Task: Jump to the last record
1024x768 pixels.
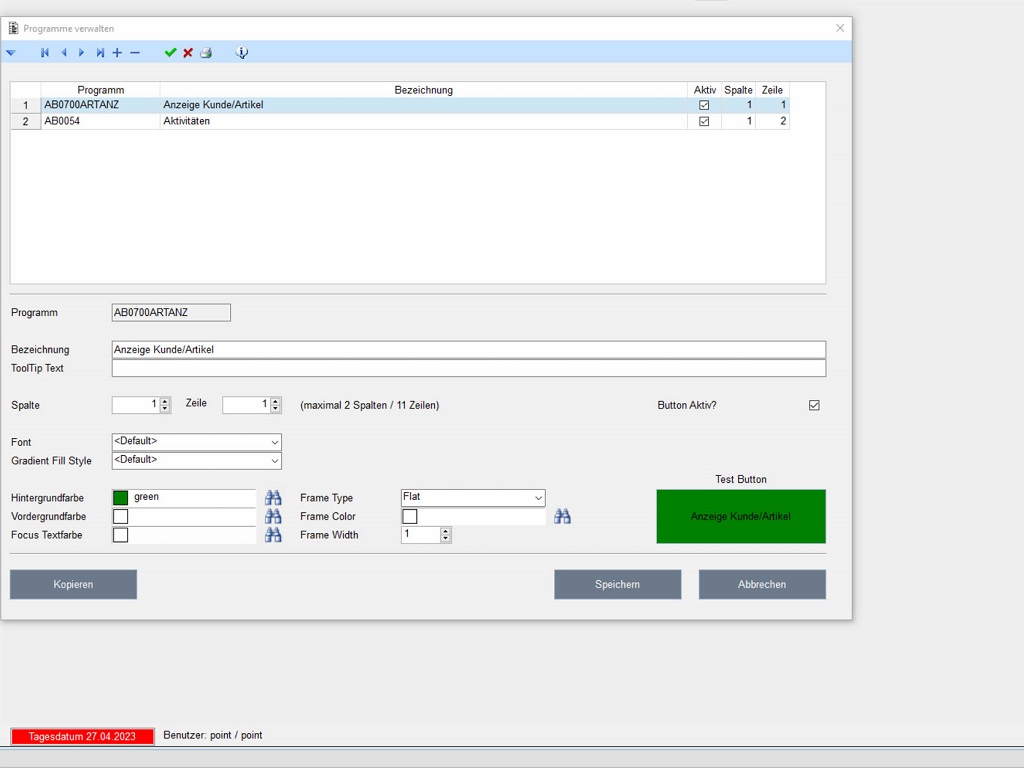Action: [99, 52]
